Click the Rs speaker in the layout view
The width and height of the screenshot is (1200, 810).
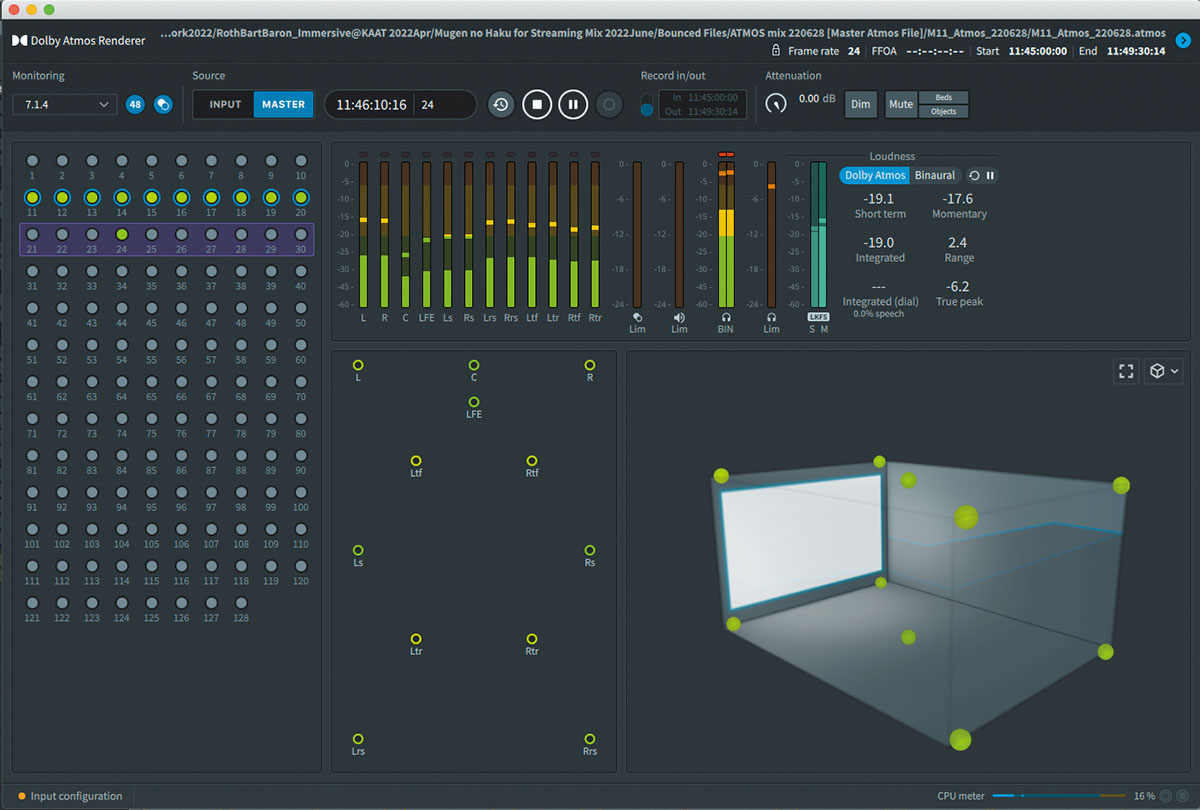coord(590,551)
